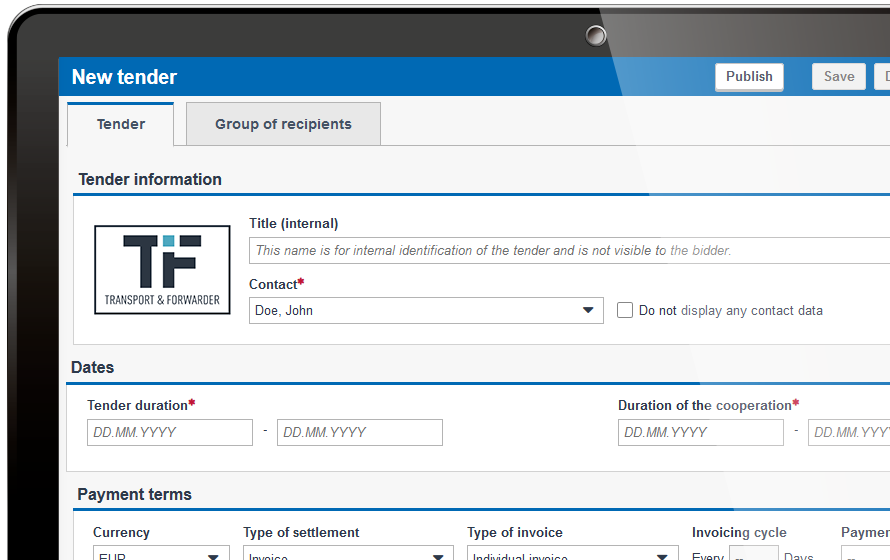Click the Duration of the cooperation end date
The width and height of the screenshot is (890, 560).
tap(850, 432)
